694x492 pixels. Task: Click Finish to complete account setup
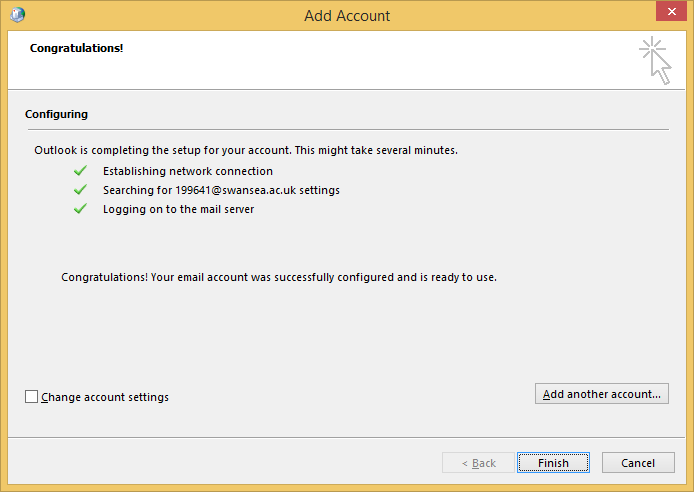[553, 463]
